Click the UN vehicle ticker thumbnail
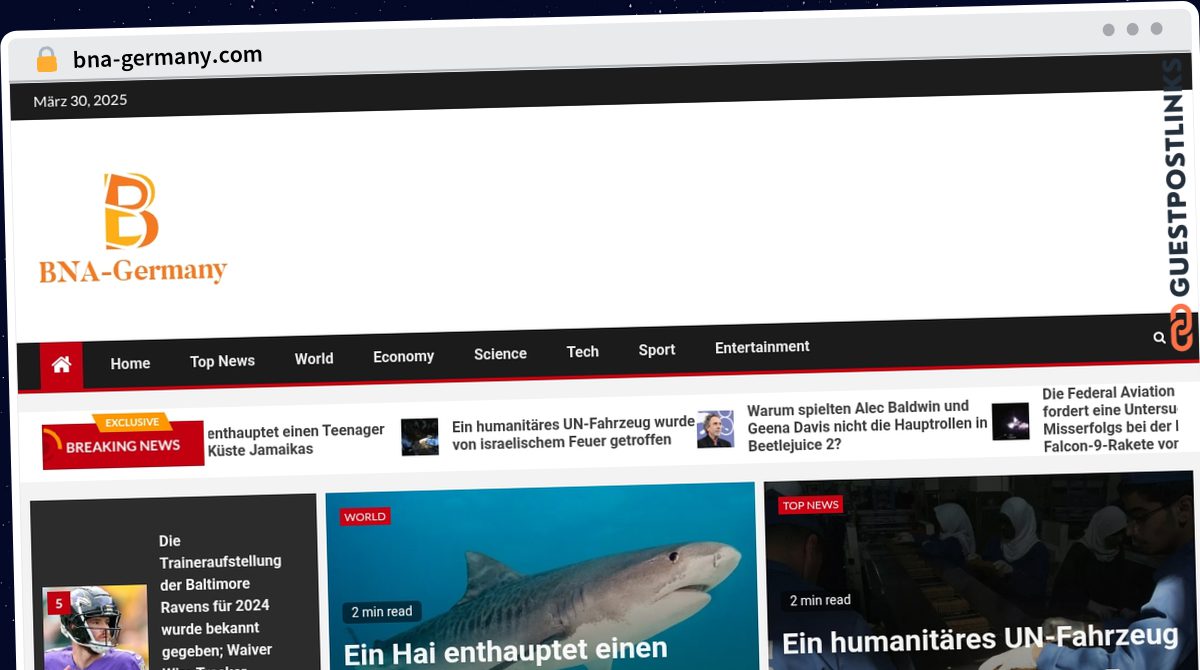Image resolution: width=1200 pixels, height=670 pixels. (420, 437)
